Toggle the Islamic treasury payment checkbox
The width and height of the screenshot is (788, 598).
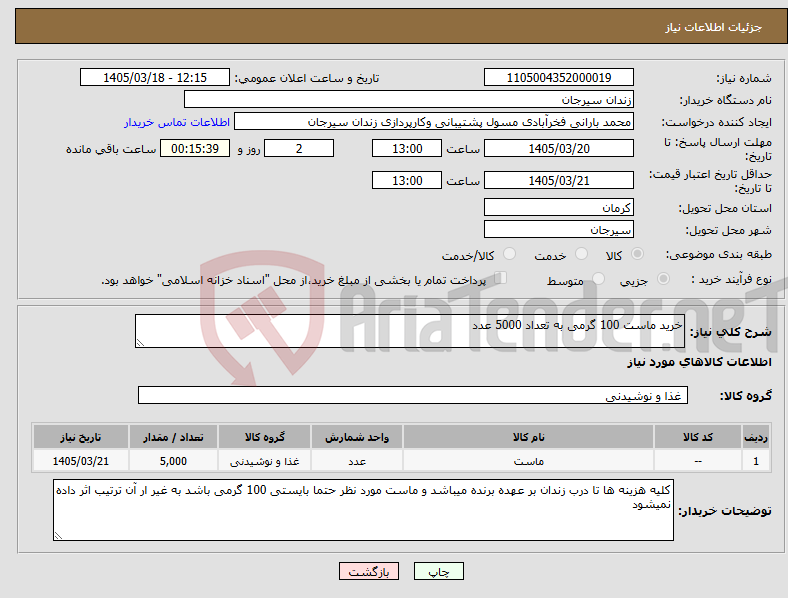tap(501, 278)
